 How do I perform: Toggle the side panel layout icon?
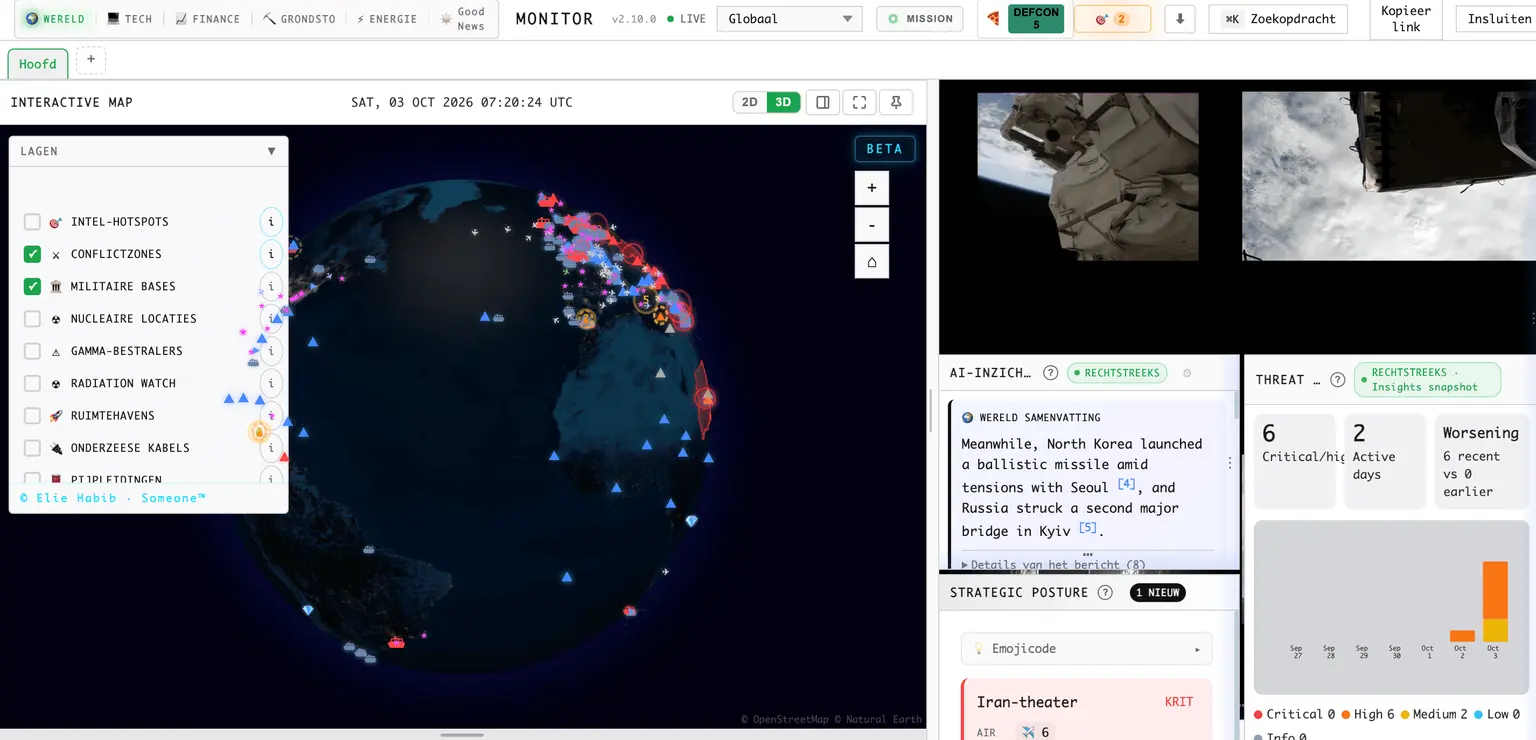(x=822, y=102)
